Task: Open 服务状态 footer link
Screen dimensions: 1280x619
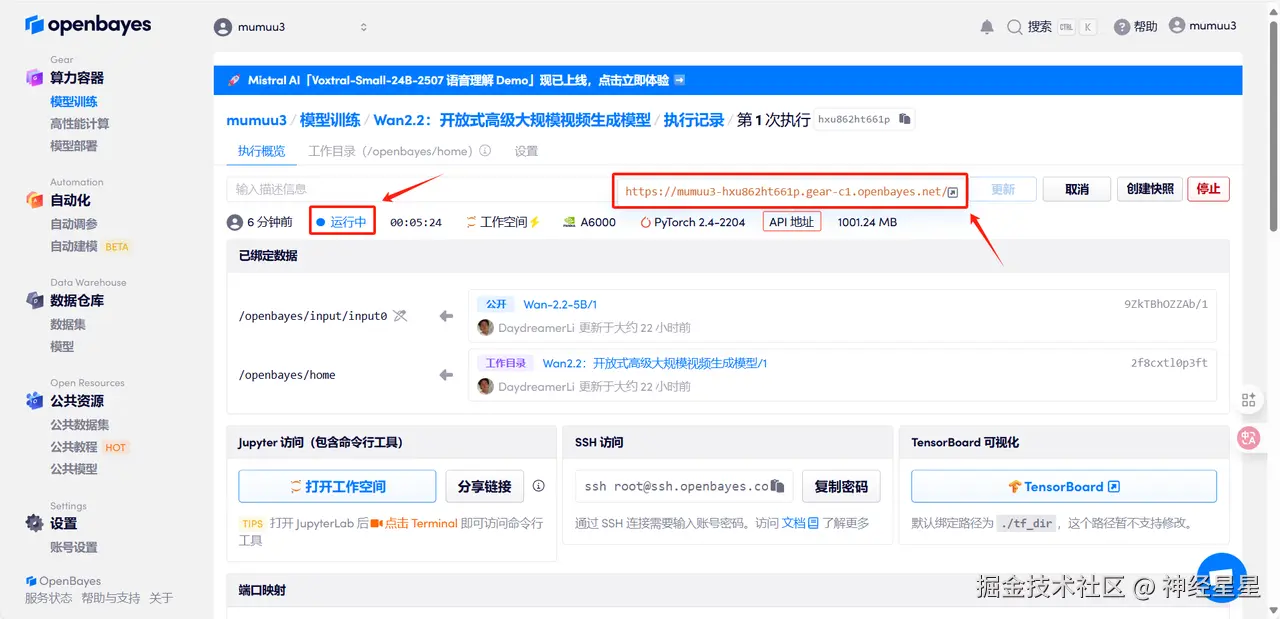Action: coord(49,598)
